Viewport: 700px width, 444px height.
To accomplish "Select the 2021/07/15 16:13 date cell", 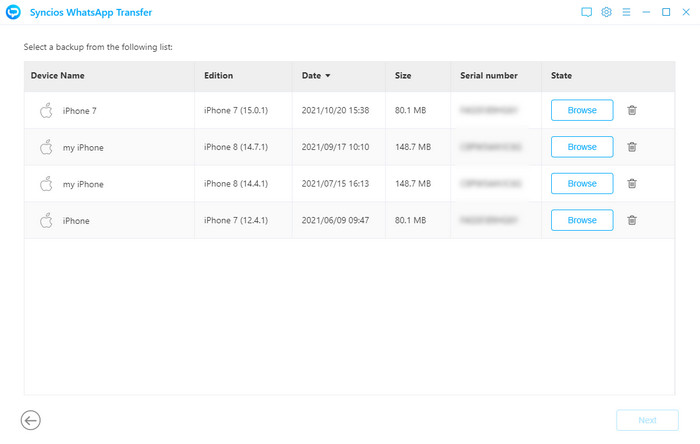I will [x=335, y=183].
